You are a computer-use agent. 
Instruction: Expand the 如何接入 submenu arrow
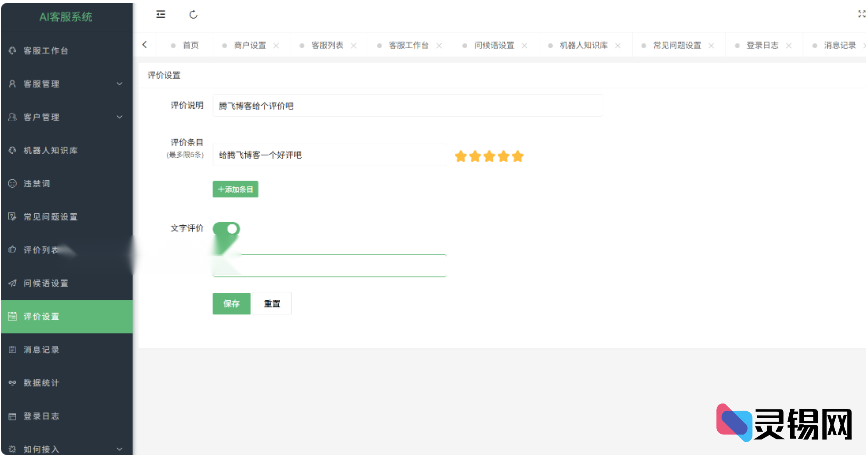(x=119, y=449)
